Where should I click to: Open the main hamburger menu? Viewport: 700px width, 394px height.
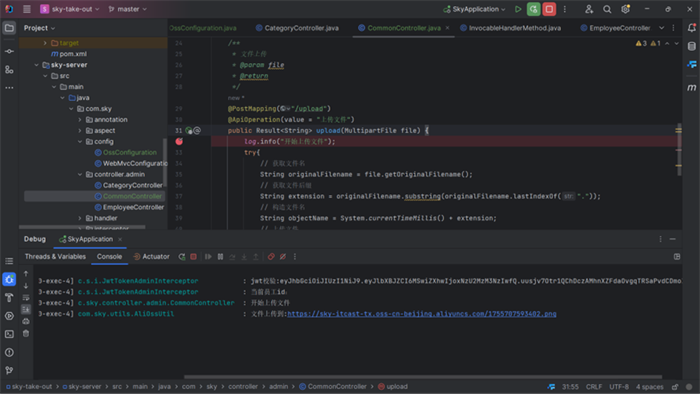[27, 9]
